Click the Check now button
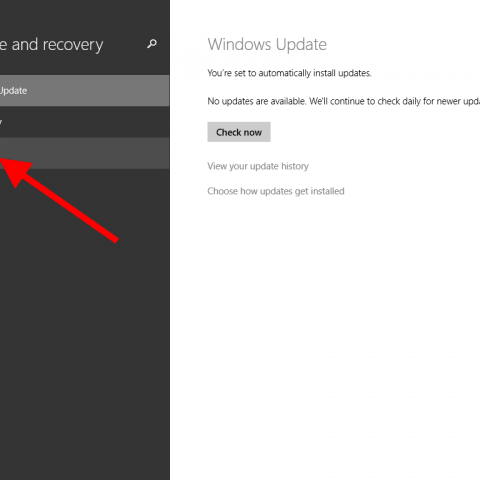Viewport: 480px width, 480px height. 239,132
